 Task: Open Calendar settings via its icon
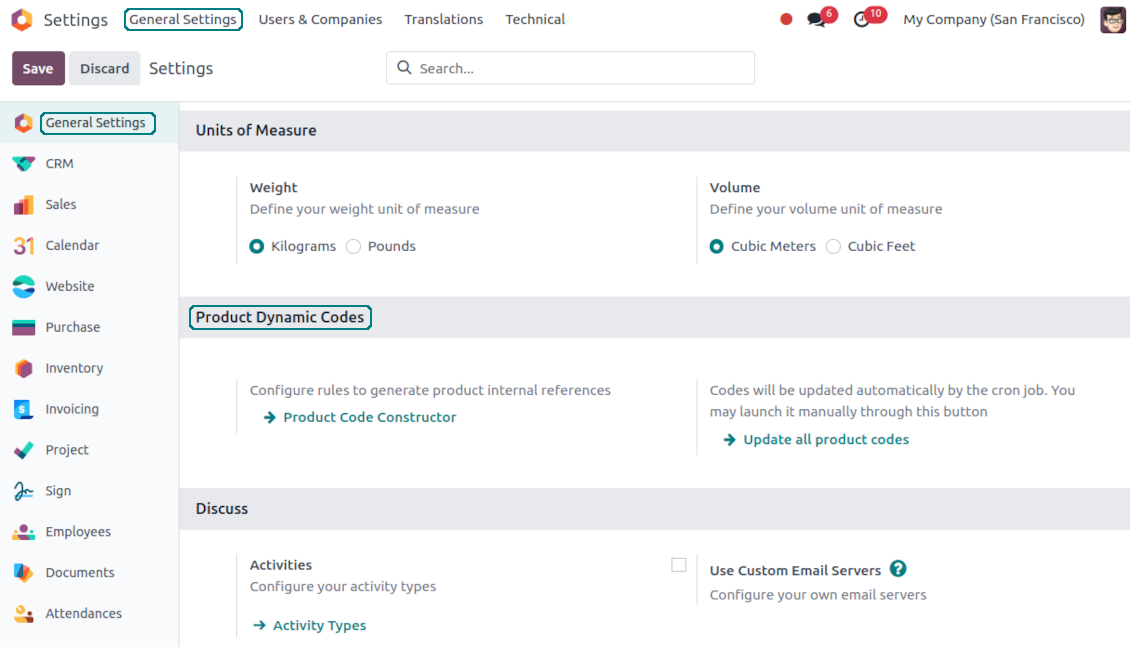[x=23, y=246]
